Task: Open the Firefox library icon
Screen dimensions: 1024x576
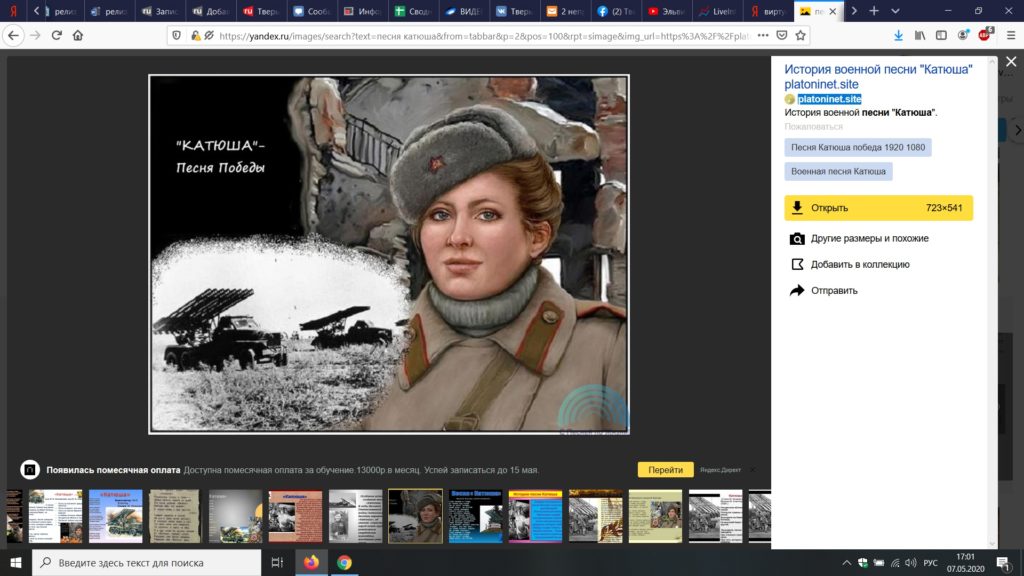Action: click(920, 35)
